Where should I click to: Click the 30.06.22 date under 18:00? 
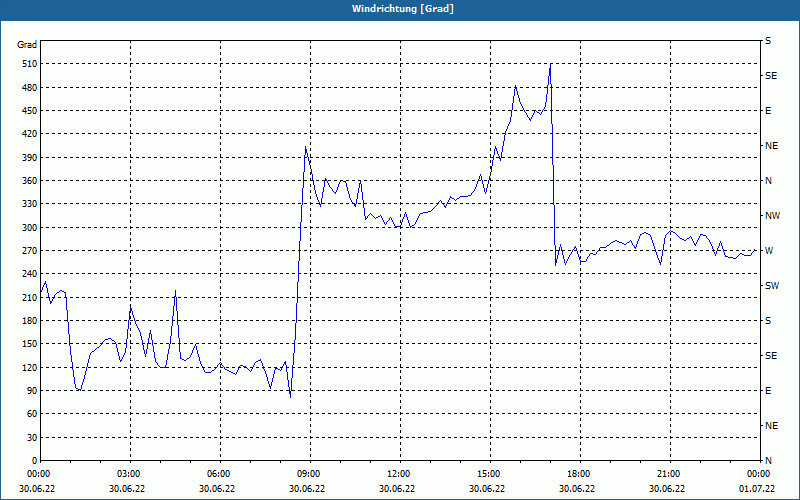click(577, 489)
